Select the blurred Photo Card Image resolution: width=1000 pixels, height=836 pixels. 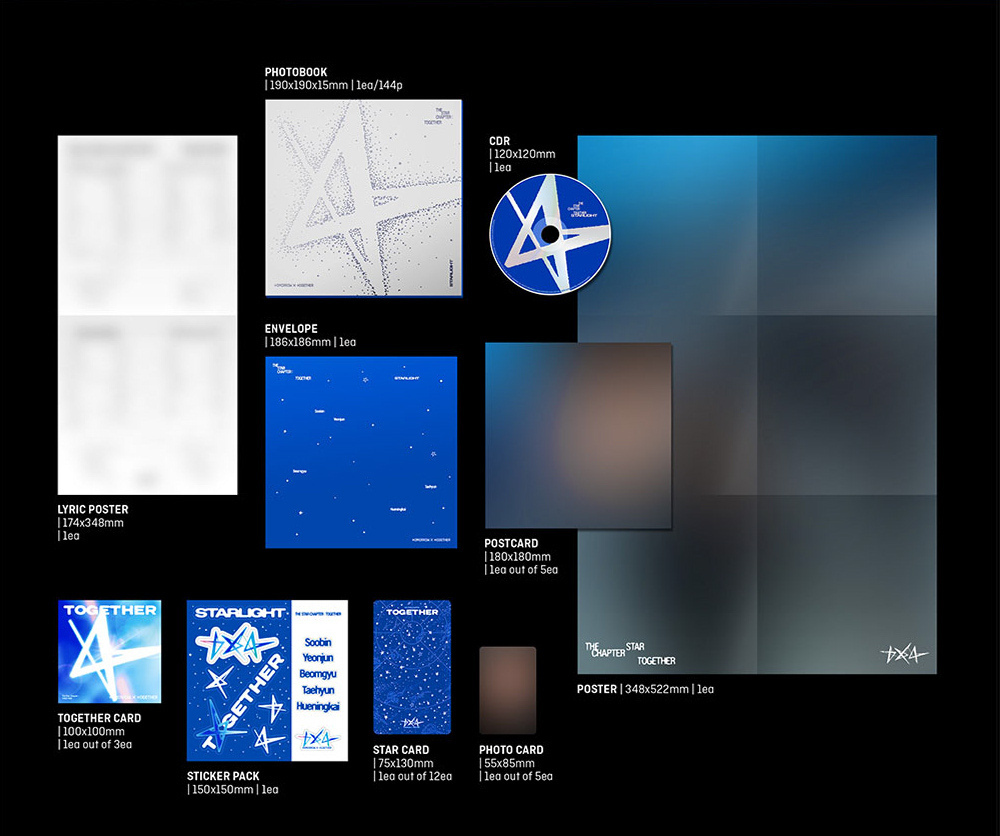point(508,690)
